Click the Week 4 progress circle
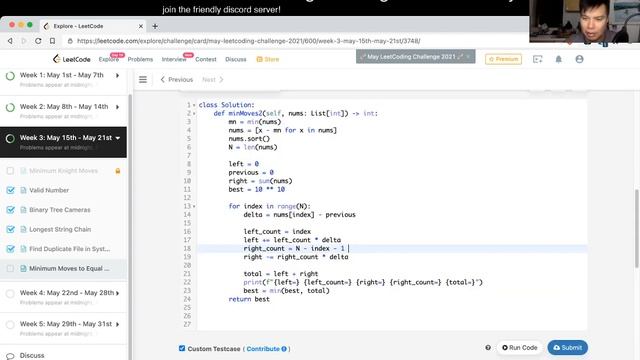This screenshot has height=360, width=640. (11, 293)
